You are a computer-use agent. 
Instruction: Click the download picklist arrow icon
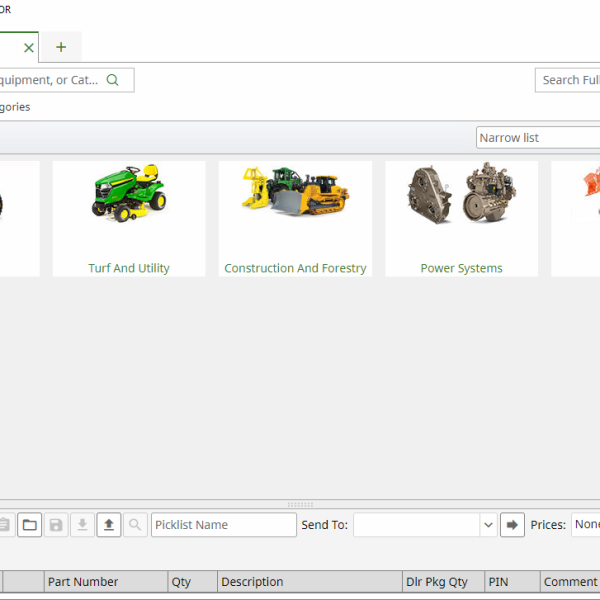[82, 525]
